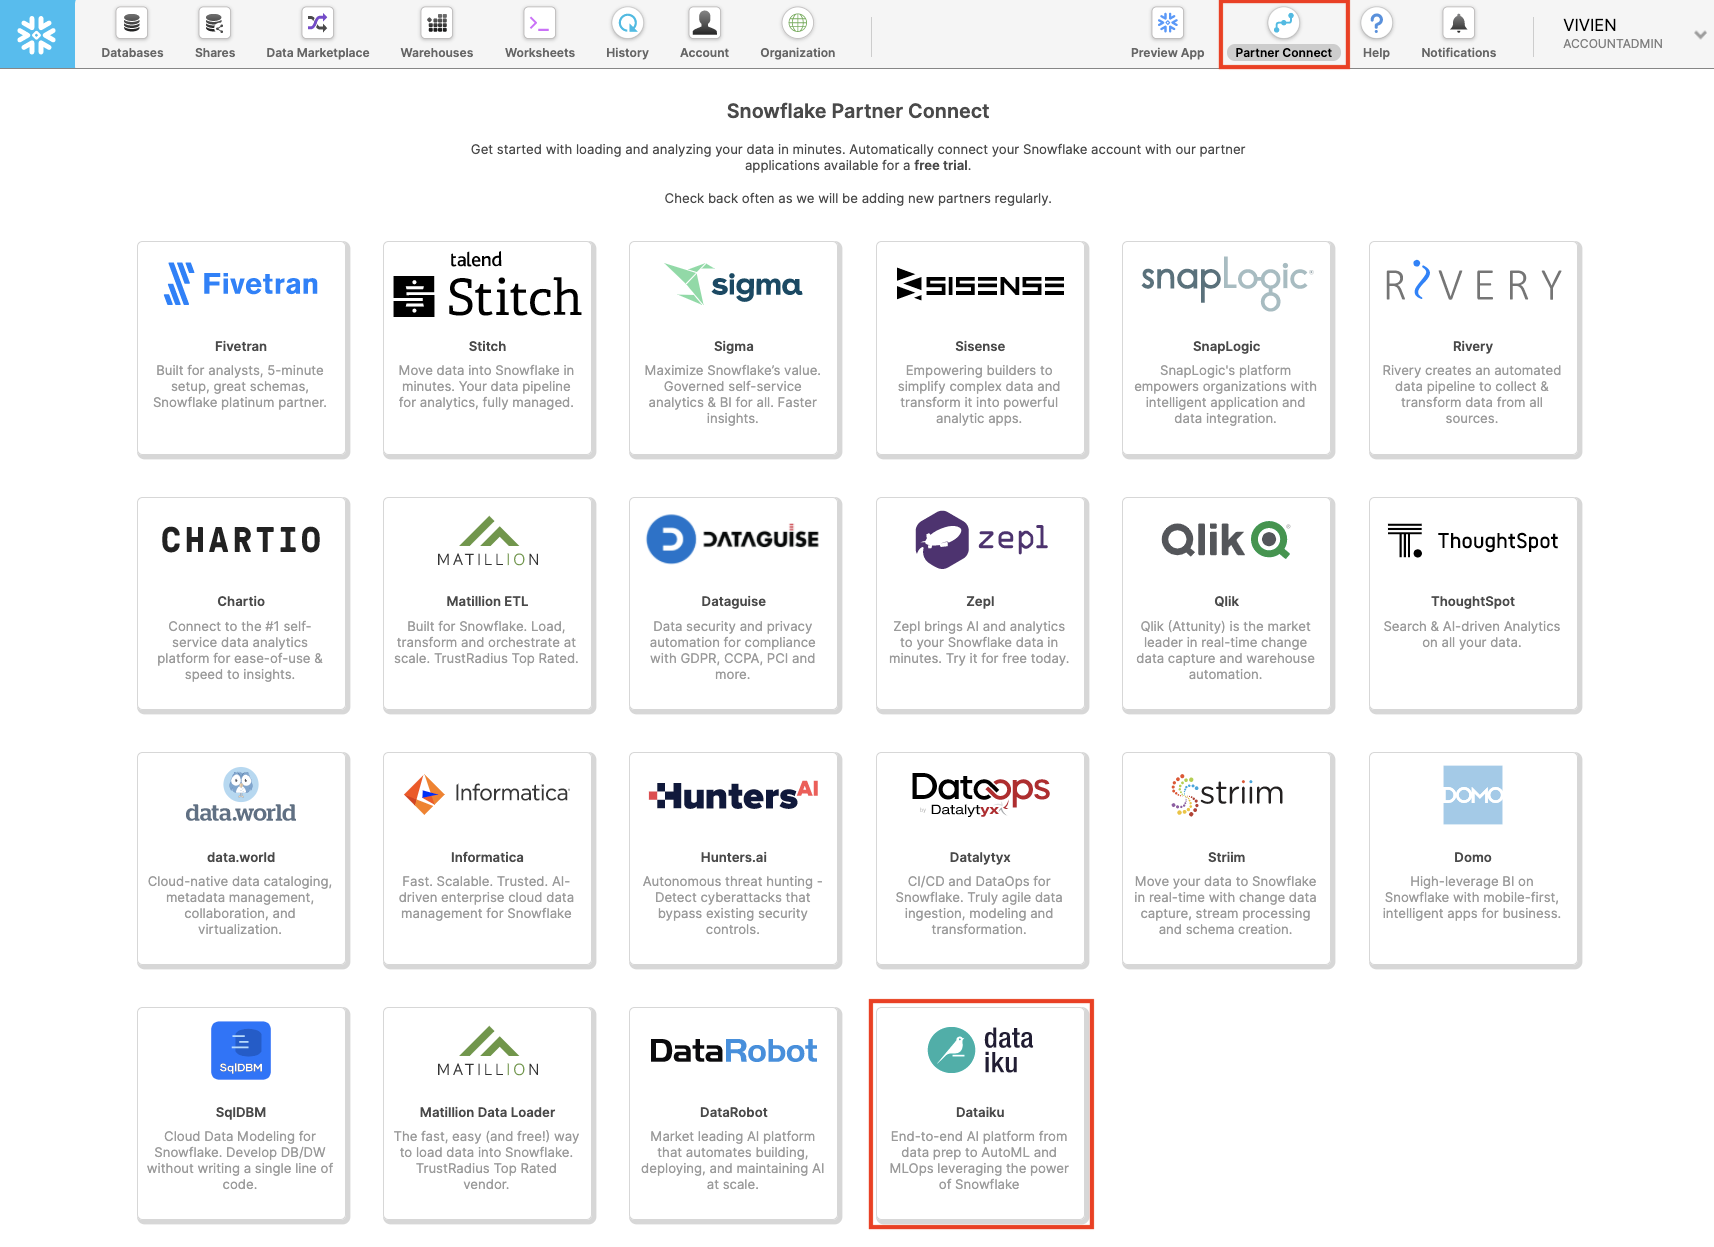Open the Account section
The image size is (1714, 1247).
coord(704,34)
